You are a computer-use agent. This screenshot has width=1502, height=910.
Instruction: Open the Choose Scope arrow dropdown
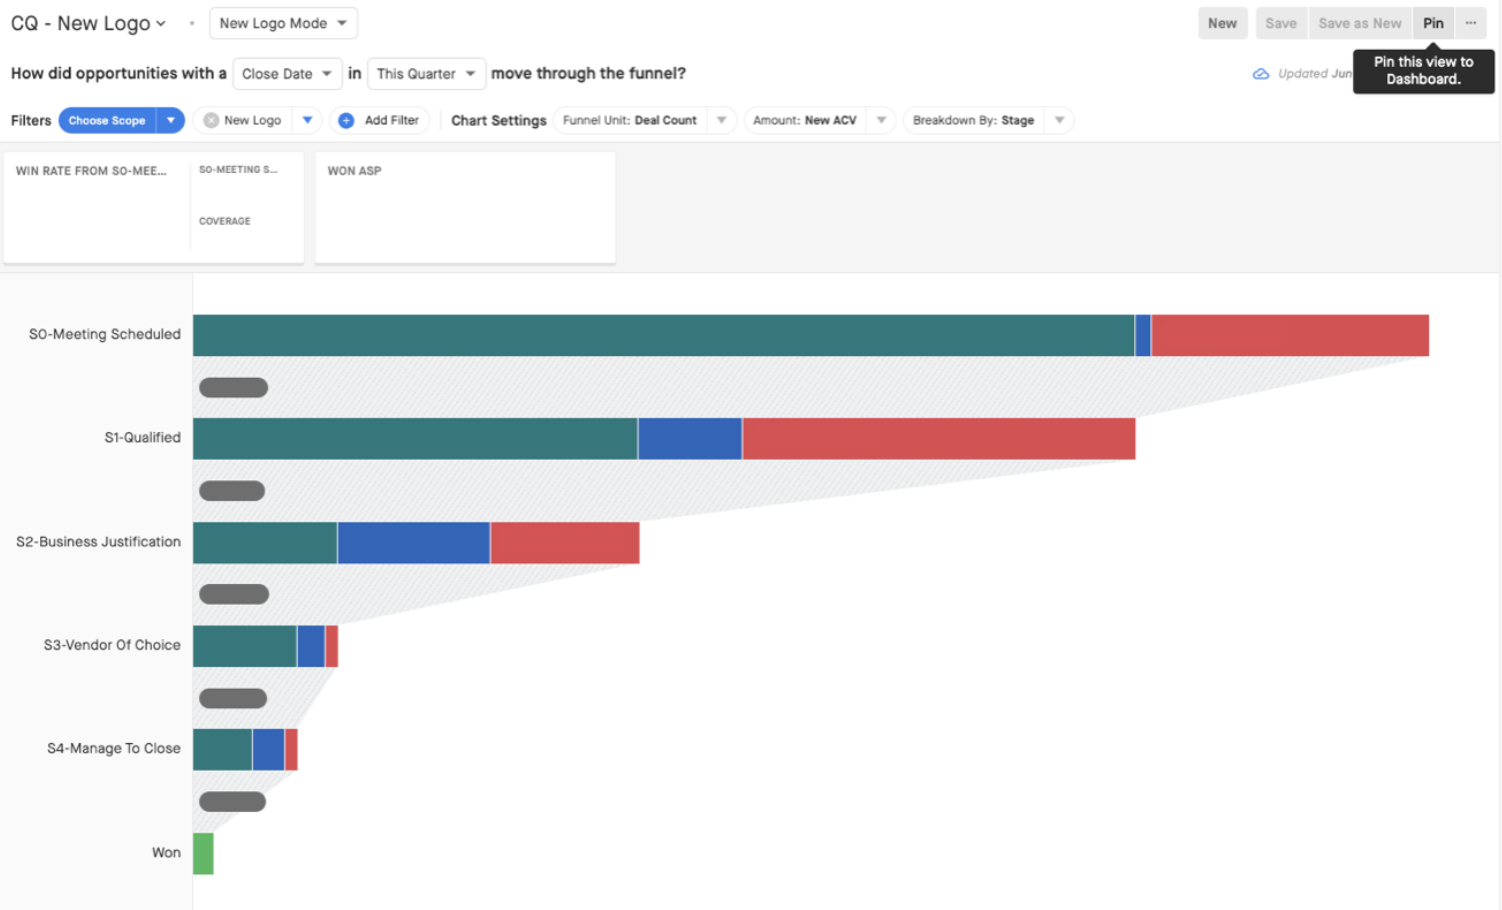coord(171,120)
